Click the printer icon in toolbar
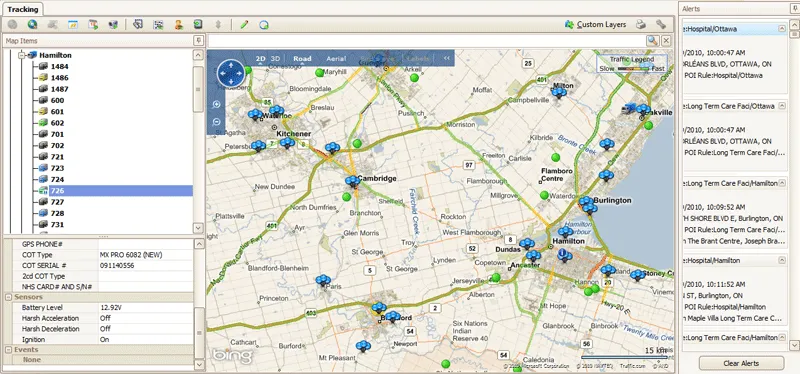 pyautogui.click(x=641, y=24)
